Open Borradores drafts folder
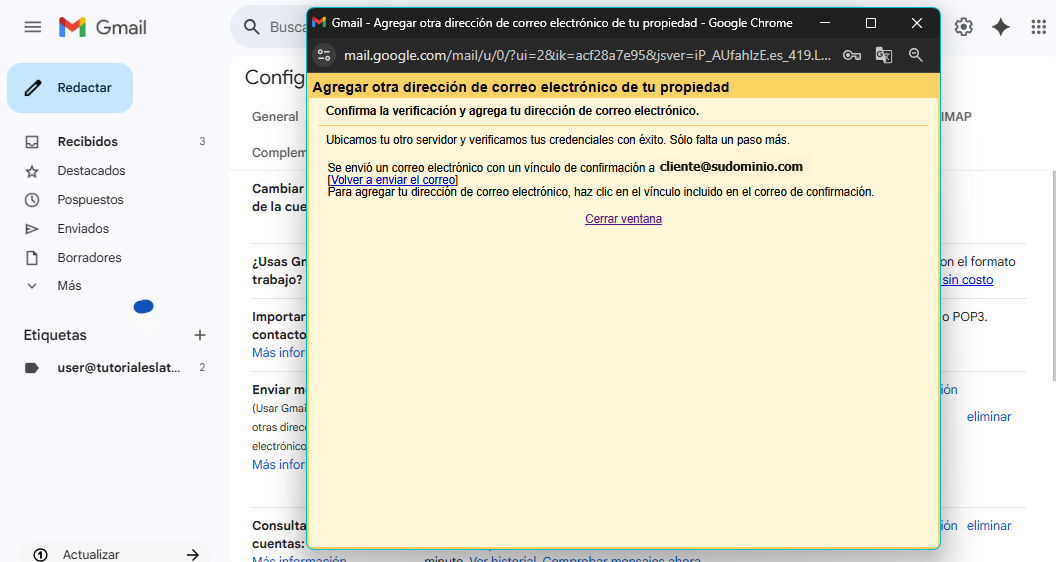The width and height of the screenshot is (1056, 562). click(90, 257)
